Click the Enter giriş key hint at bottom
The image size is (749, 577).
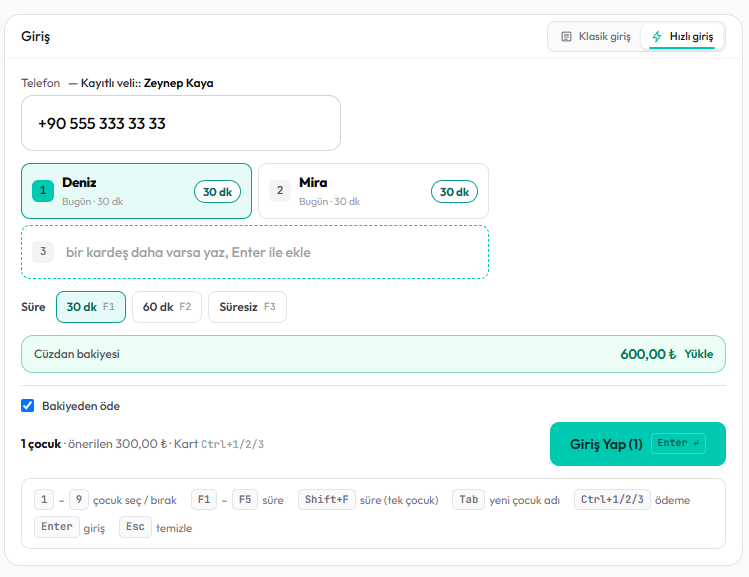coord(57,527)
